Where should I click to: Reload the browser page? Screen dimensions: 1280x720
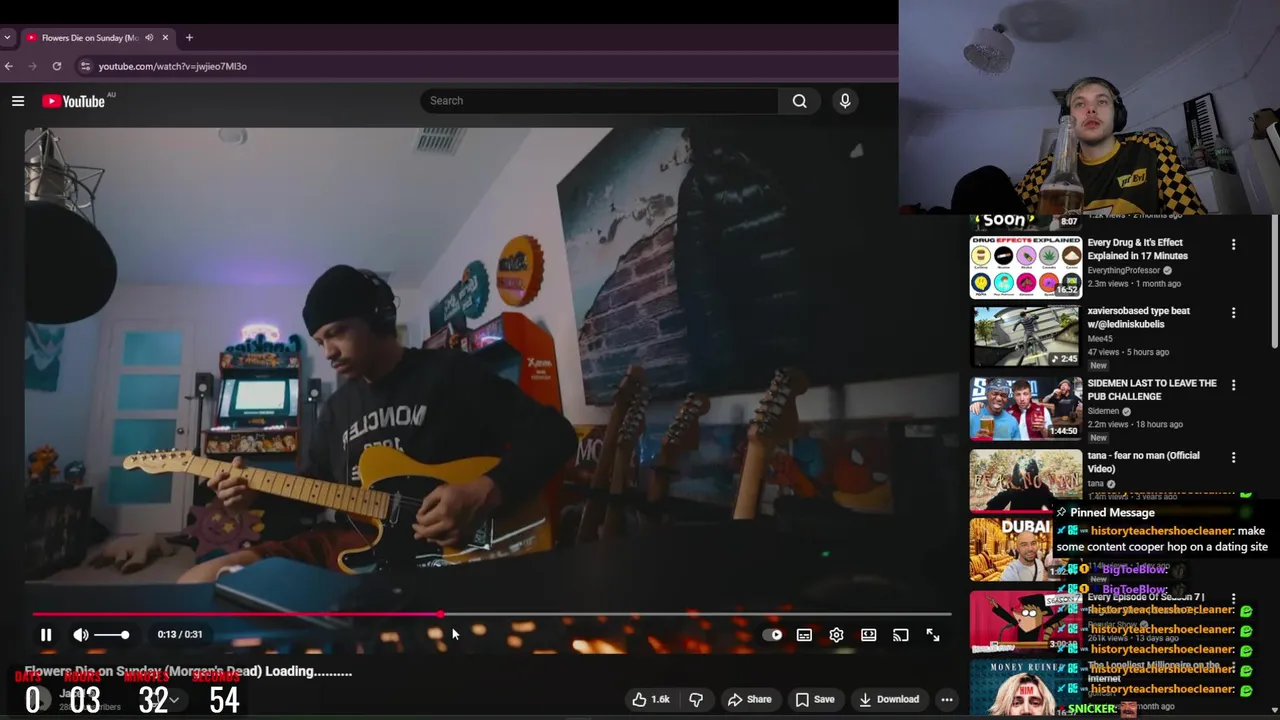[x=57, y=66]
